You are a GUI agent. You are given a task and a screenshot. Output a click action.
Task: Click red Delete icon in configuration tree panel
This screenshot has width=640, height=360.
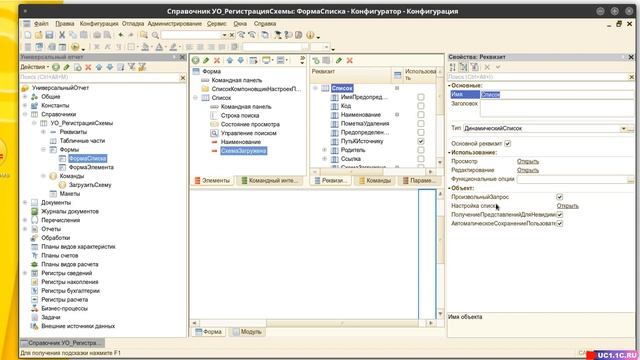[x=88, y=67]
